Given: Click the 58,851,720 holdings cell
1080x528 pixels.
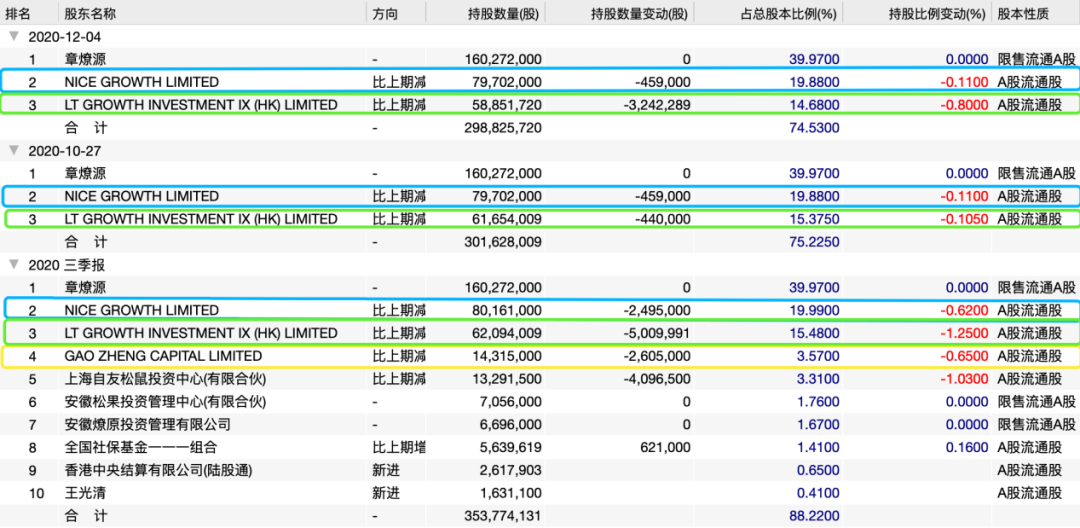Looking at the screenshot, I should click(503, 105).
